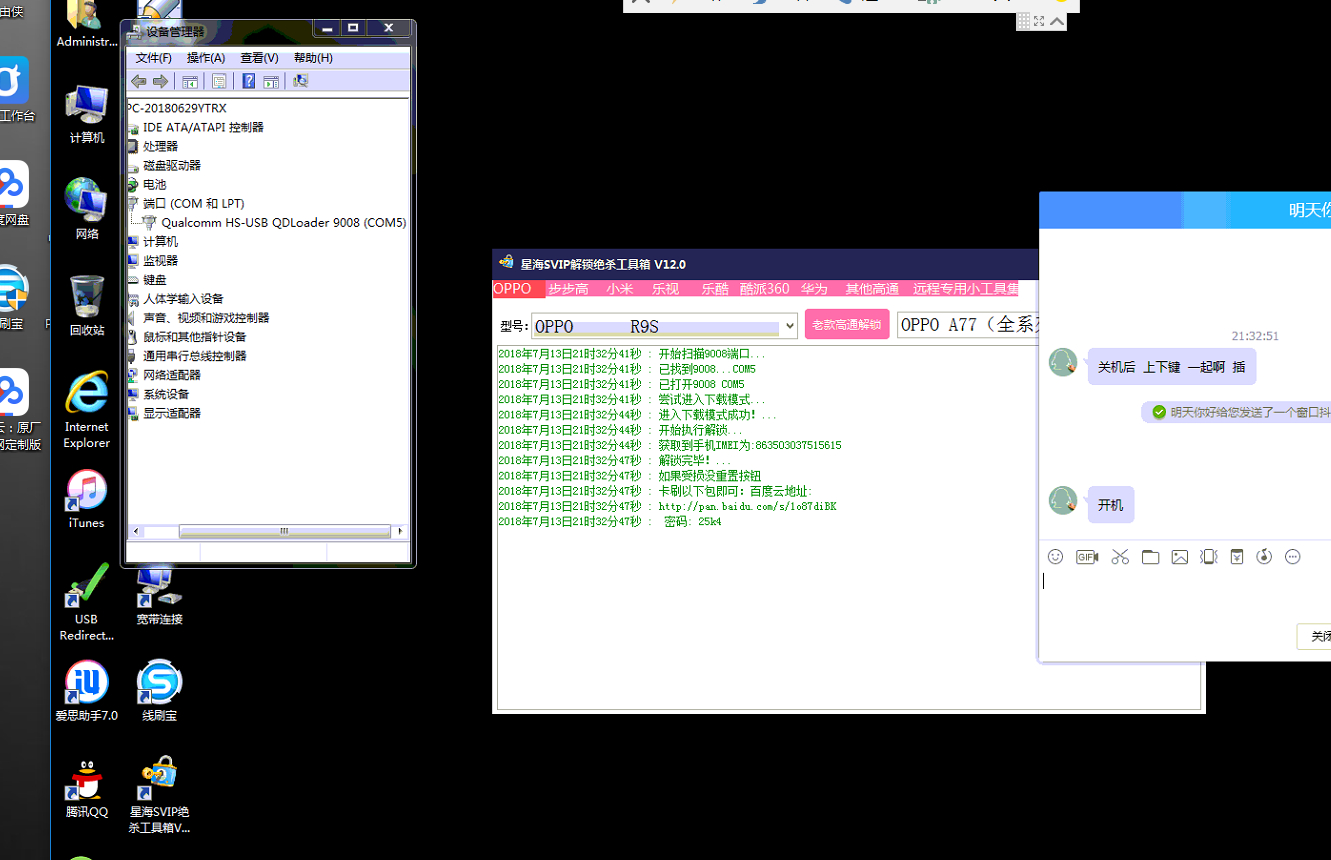Viewport: 1331px width, 860px height.
Task: Switch to the 乐视 tab
Action: (x=665, y=289)
